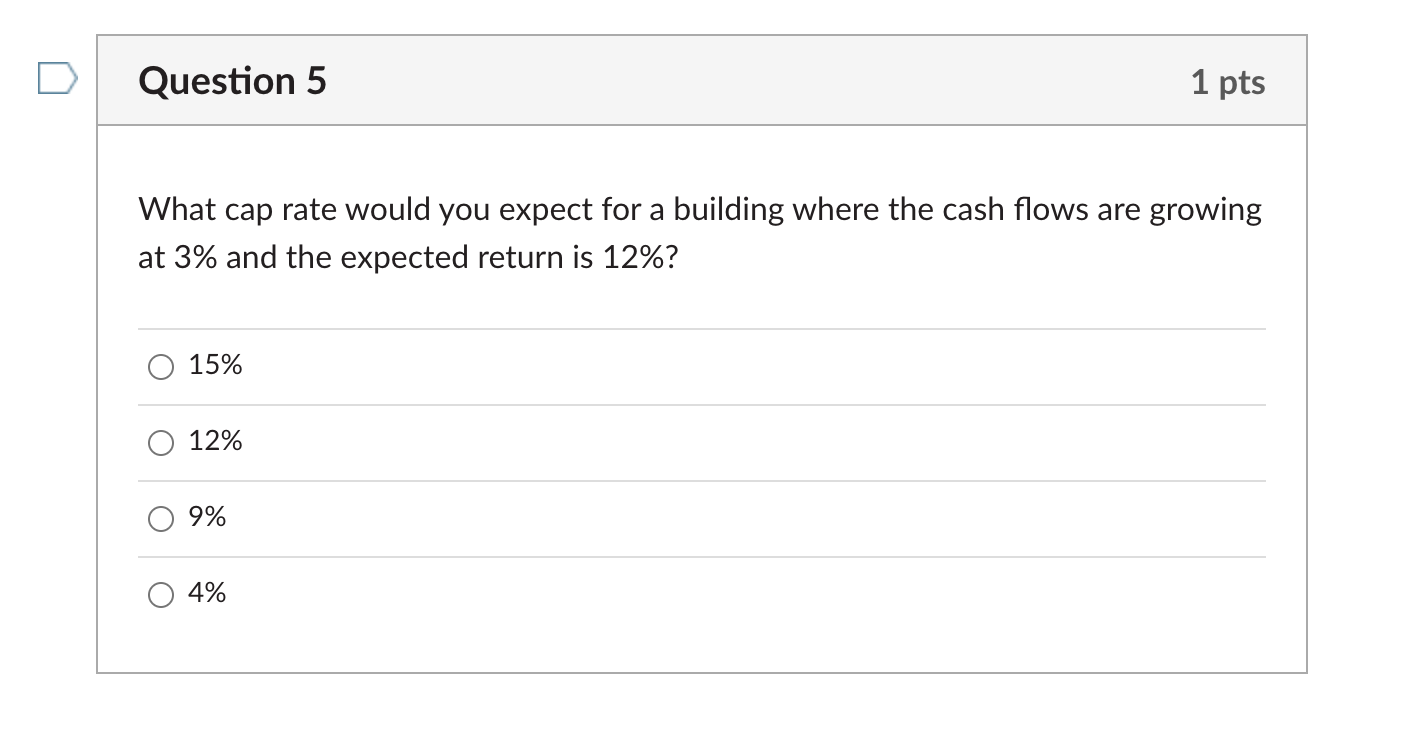The height and width of the screenshot is (744, 1412).
Task: Click the Question 5 header title
Action: 230,81
